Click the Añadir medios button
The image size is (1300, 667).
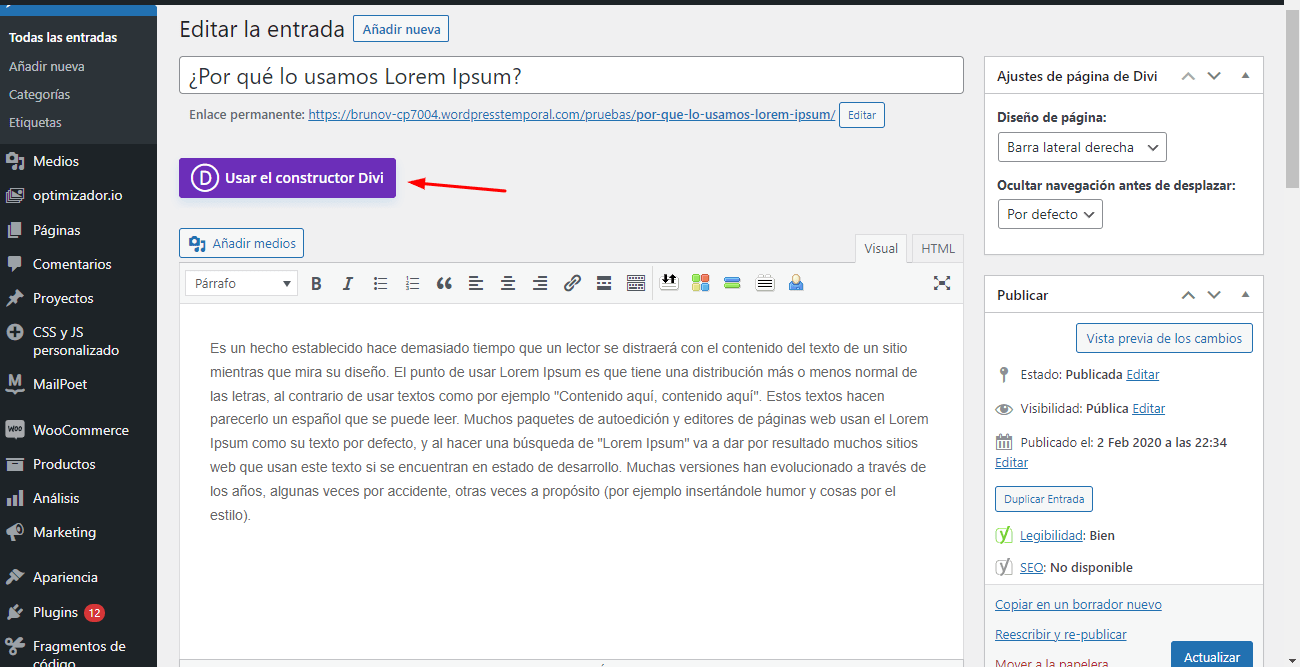(242, 243)
